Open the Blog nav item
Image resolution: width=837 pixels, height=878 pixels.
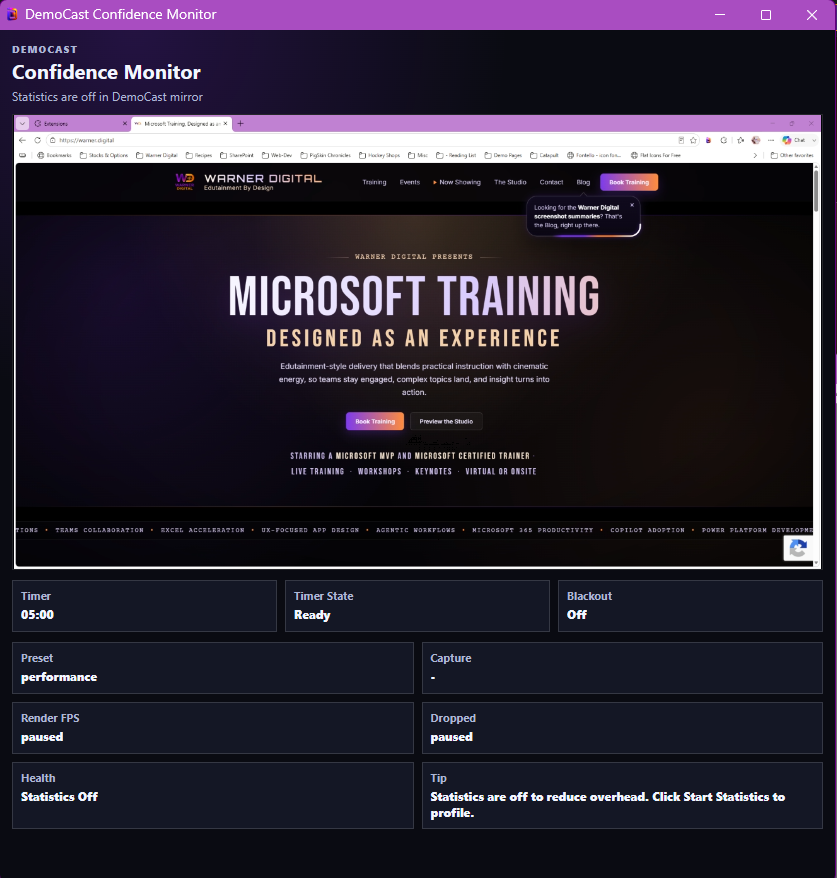pyautogui.click(x=583, y=182)
